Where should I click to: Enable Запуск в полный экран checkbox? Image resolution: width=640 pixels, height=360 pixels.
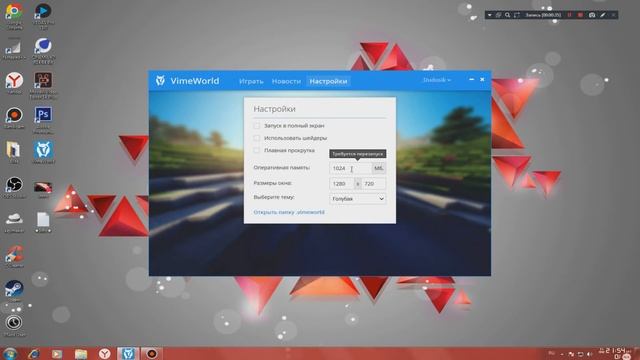[256, 126]
